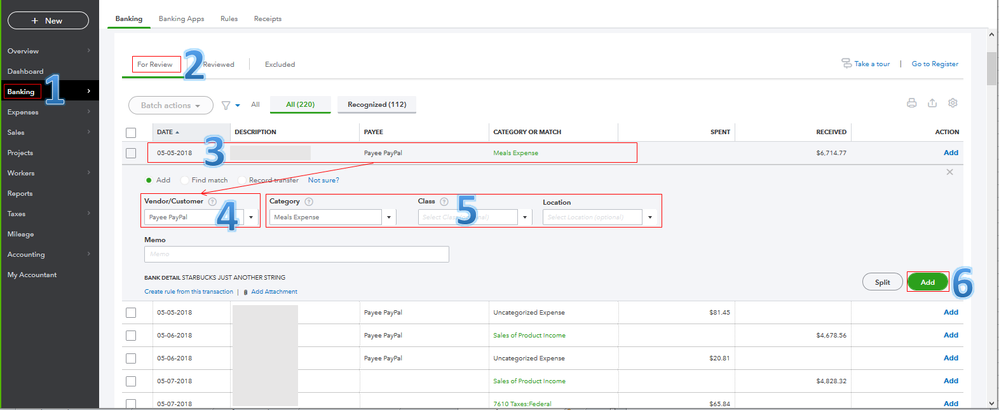Open the Class dropdown arrow
This screenshot has width=999, height=410.
525,217
